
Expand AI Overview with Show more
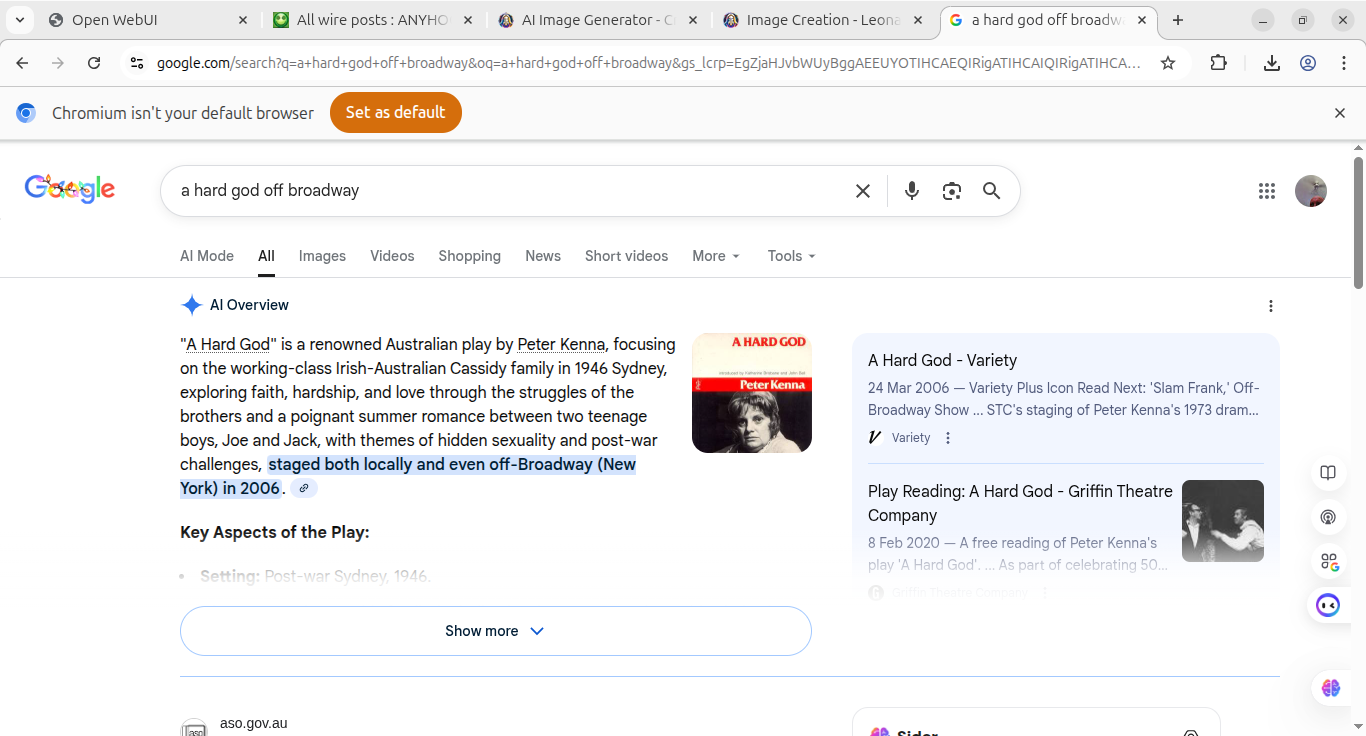click(x=495, y=631)
